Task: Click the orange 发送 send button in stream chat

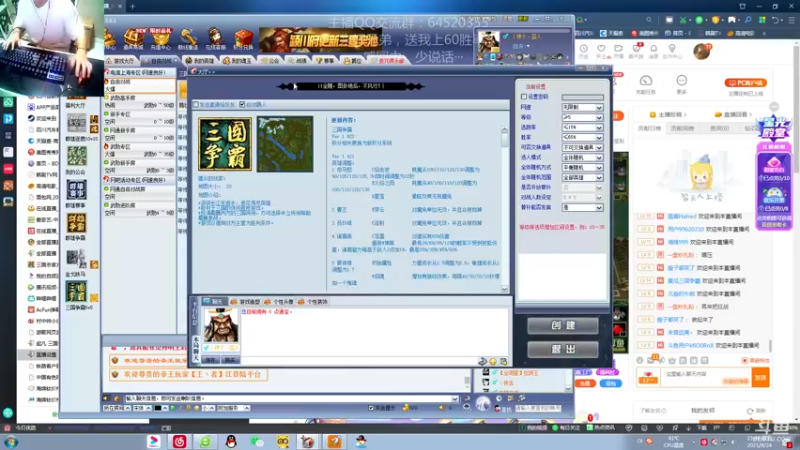Action: [x=760, y=378]
